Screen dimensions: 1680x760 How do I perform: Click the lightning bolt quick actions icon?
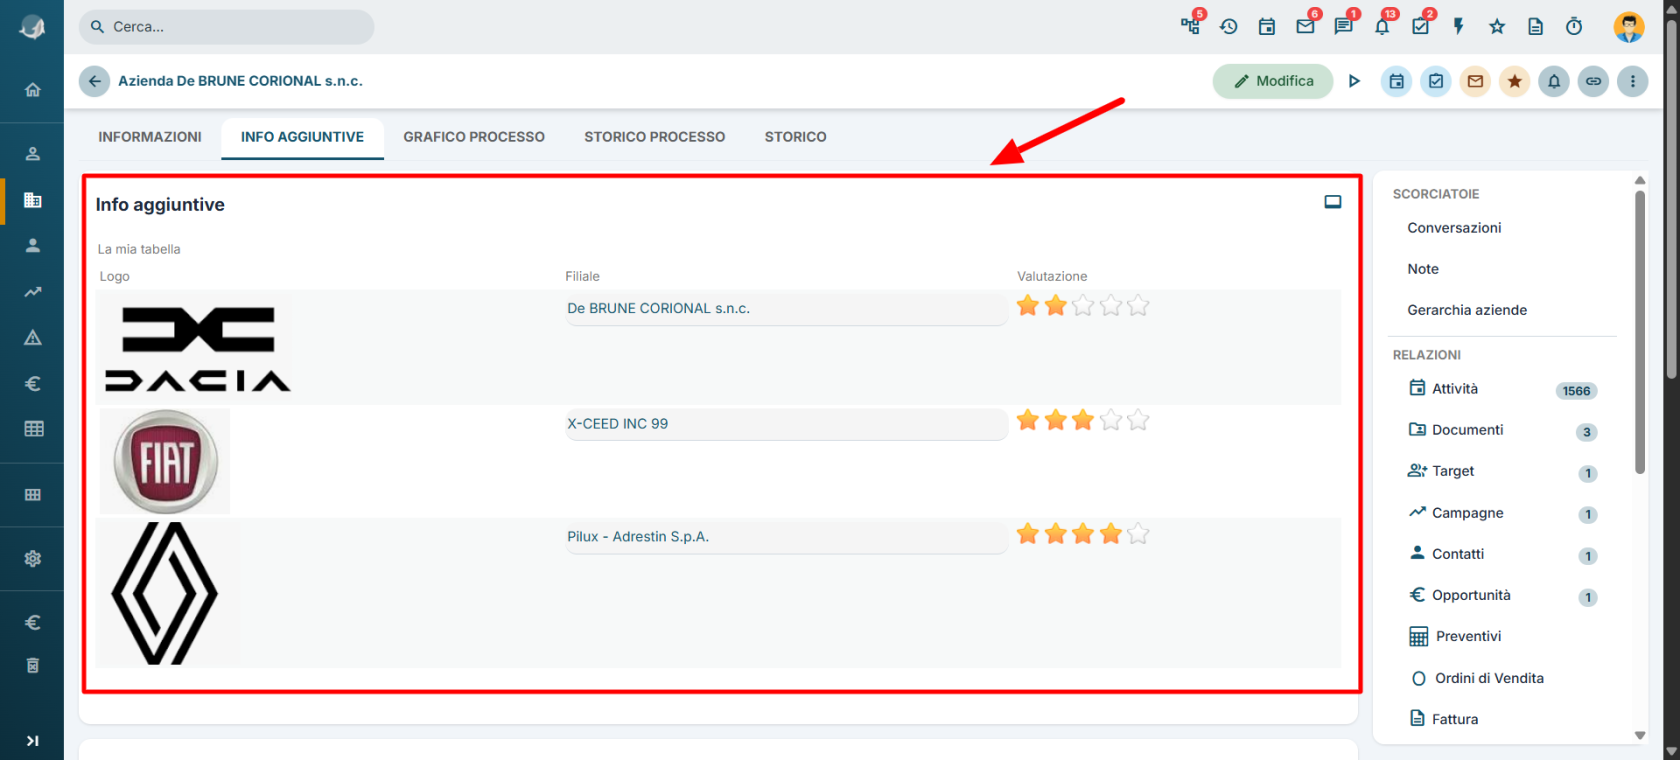point(1459,27)
